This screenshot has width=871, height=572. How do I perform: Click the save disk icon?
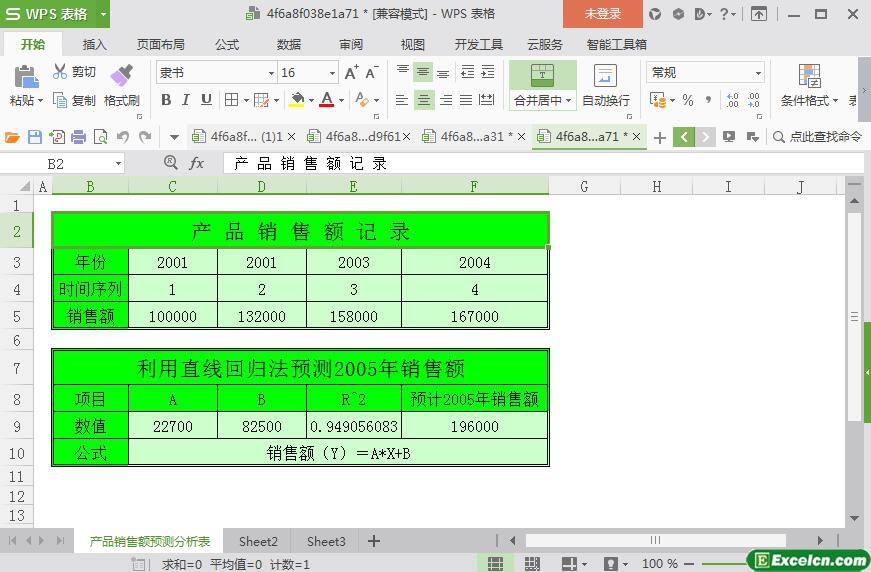pos(34,137)
